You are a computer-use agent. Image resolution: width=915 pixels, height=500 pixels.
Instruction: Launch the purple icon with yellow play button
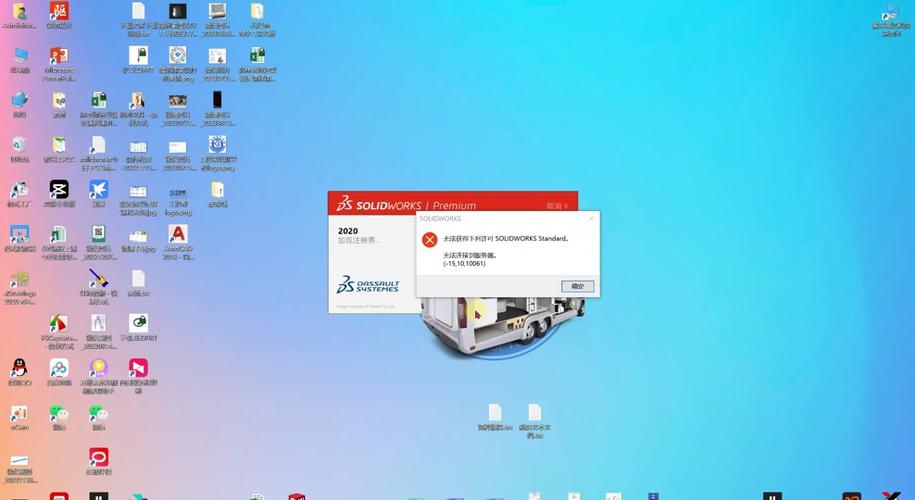(99, 376)
